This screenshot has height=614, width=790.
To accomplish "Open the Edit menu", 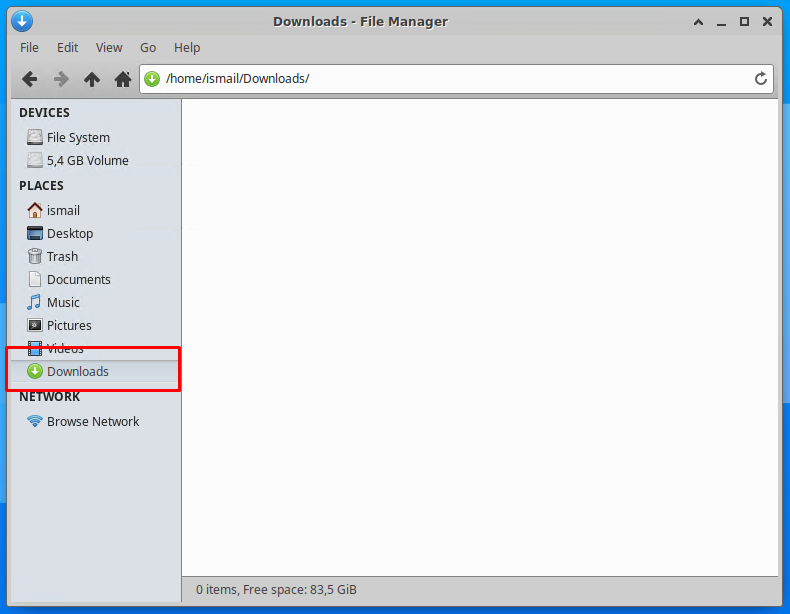I will pyautogui.click(x=68, y=47).
